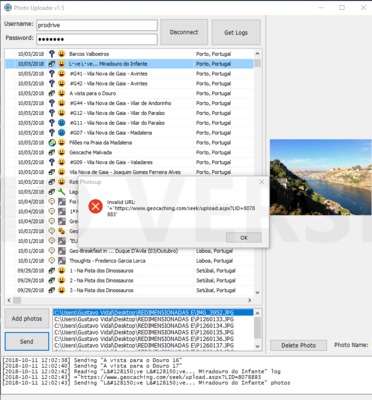Select the IMG_3952.JPG file entry

coord(153,312)
